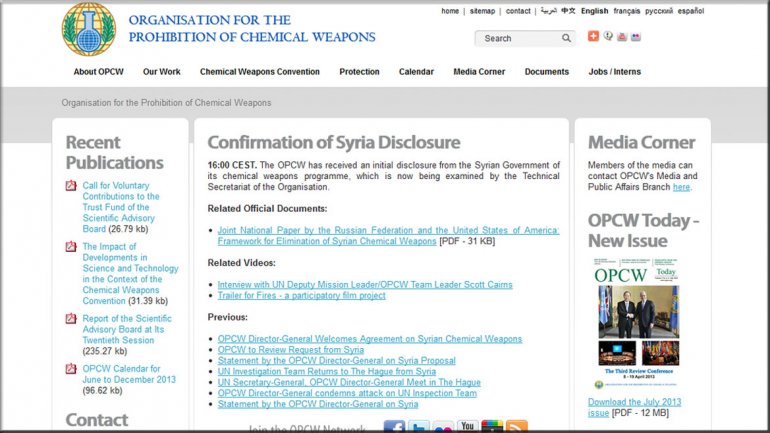
Task: Click PDF icon next to OPCW Calendar
Action: (71, 368)
